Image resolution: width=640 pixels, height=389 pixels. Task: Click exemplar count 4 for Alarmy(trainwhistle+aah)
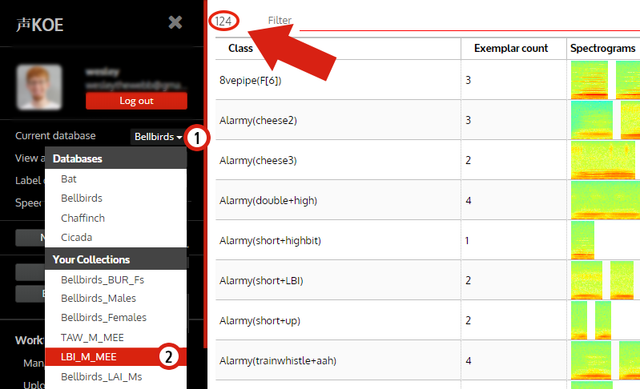tap(468, 360)
